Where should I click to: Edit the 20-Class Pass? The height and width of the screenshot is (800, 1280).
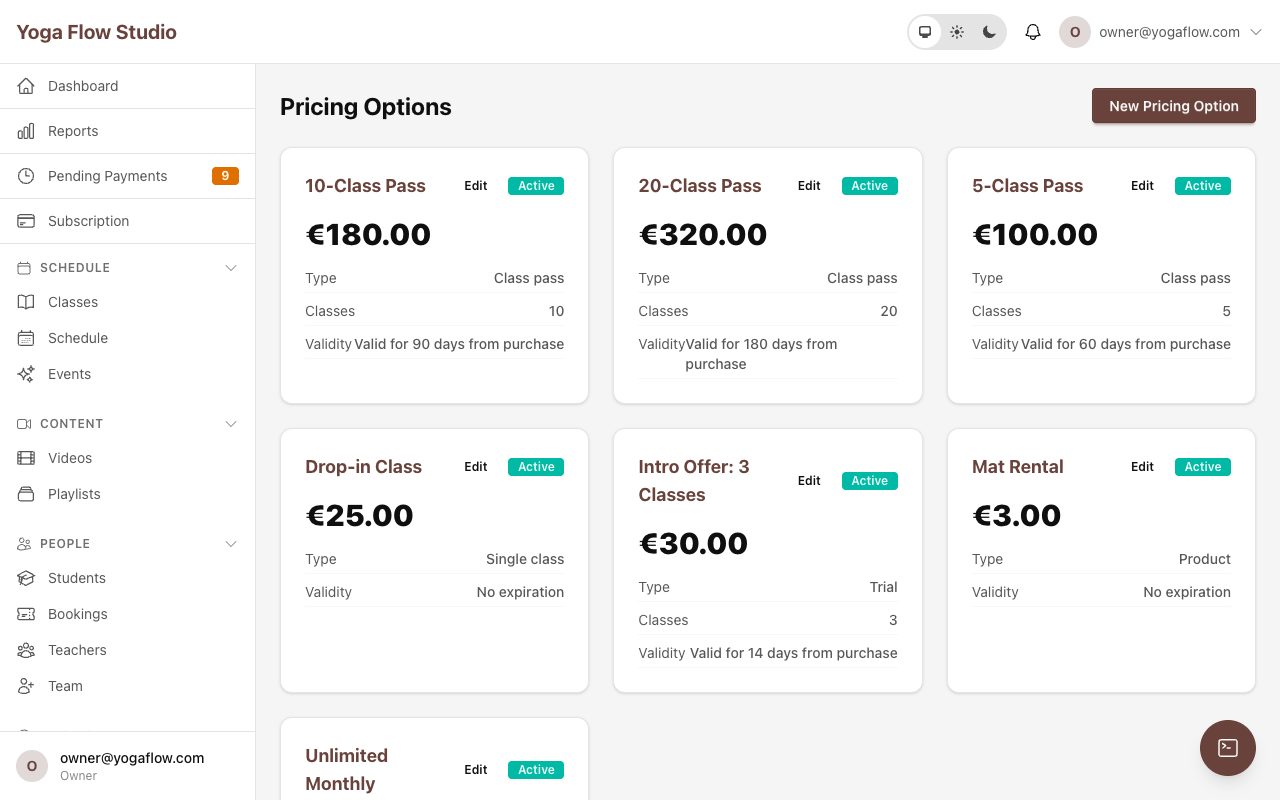click(809, 186)
